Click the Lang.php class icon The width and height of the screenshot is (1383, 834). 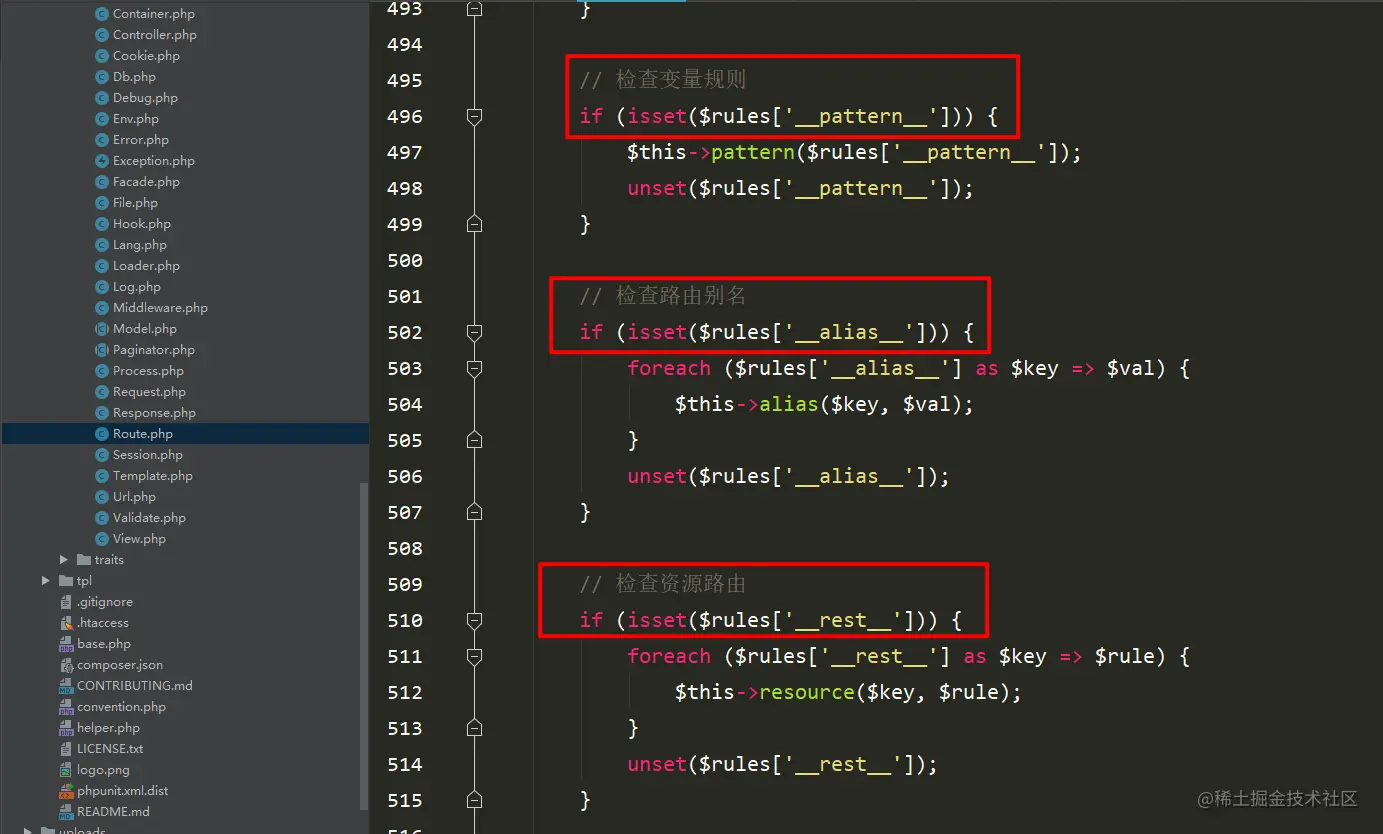coord(102,245)
